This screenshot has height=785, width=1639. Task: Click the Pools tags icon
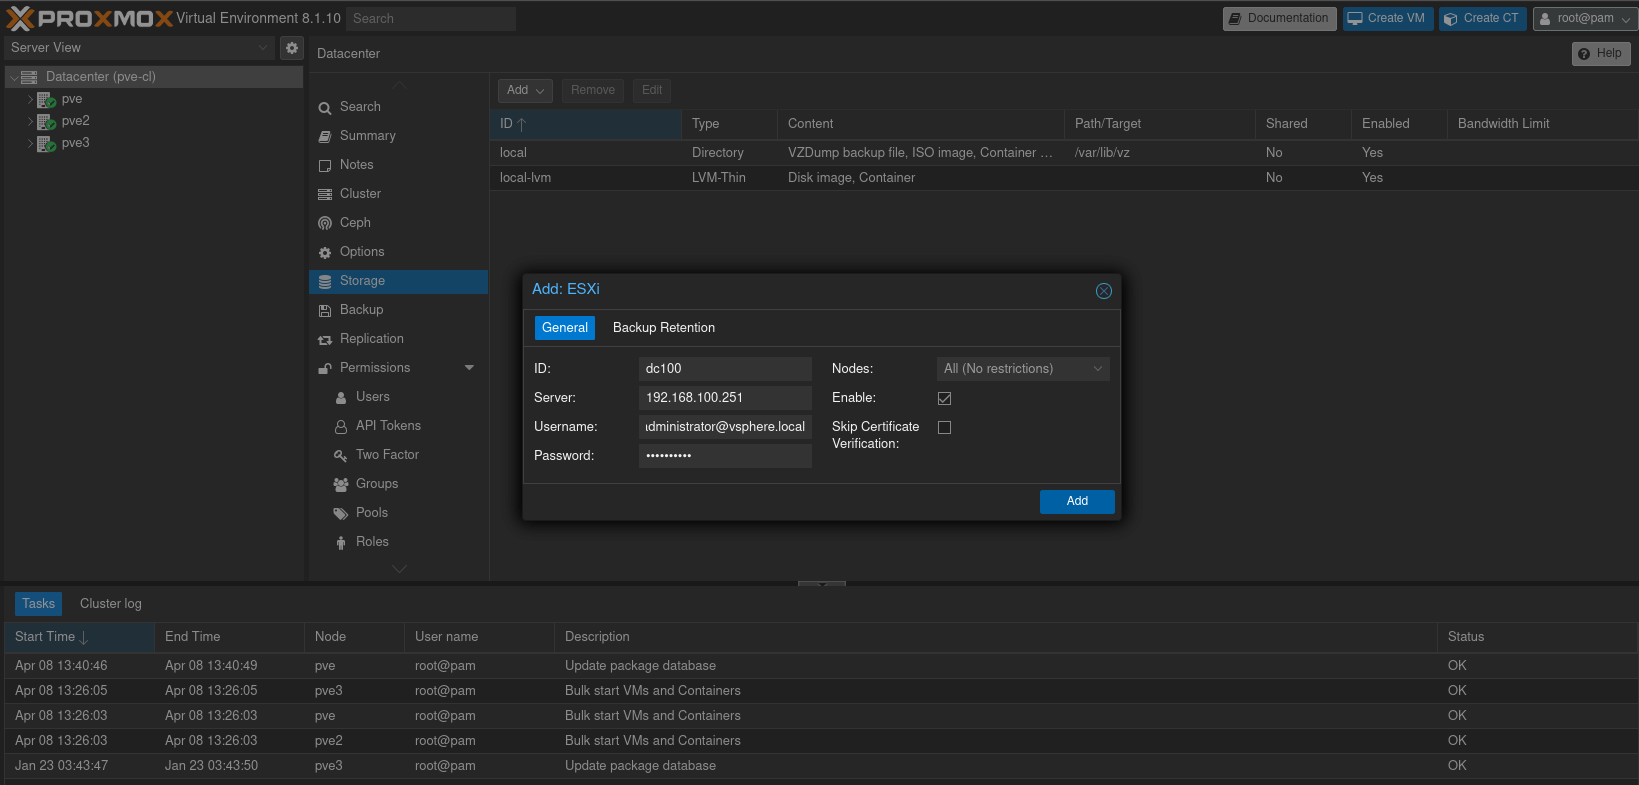pyautogui.click(x=341, y=514)
